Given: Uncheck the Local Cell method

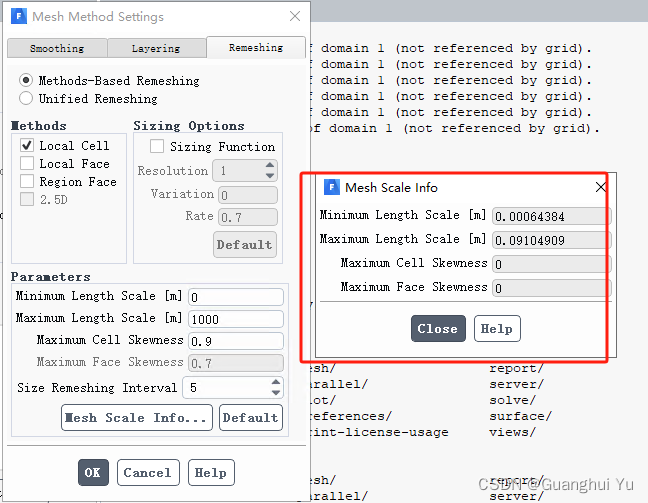Looking at the screenshot, I should [x=27, y=145].
